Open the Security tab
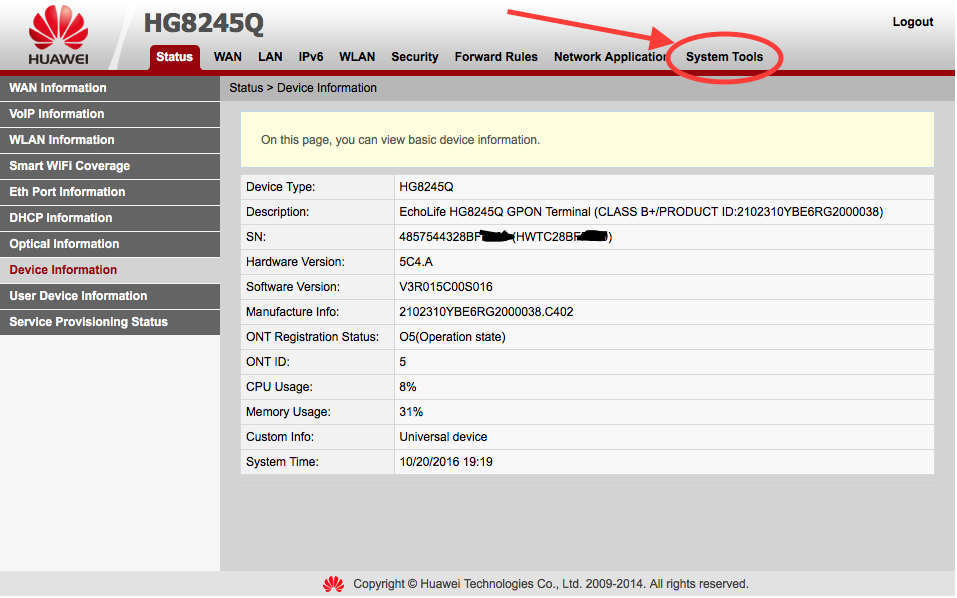 [x=415, y=57]
